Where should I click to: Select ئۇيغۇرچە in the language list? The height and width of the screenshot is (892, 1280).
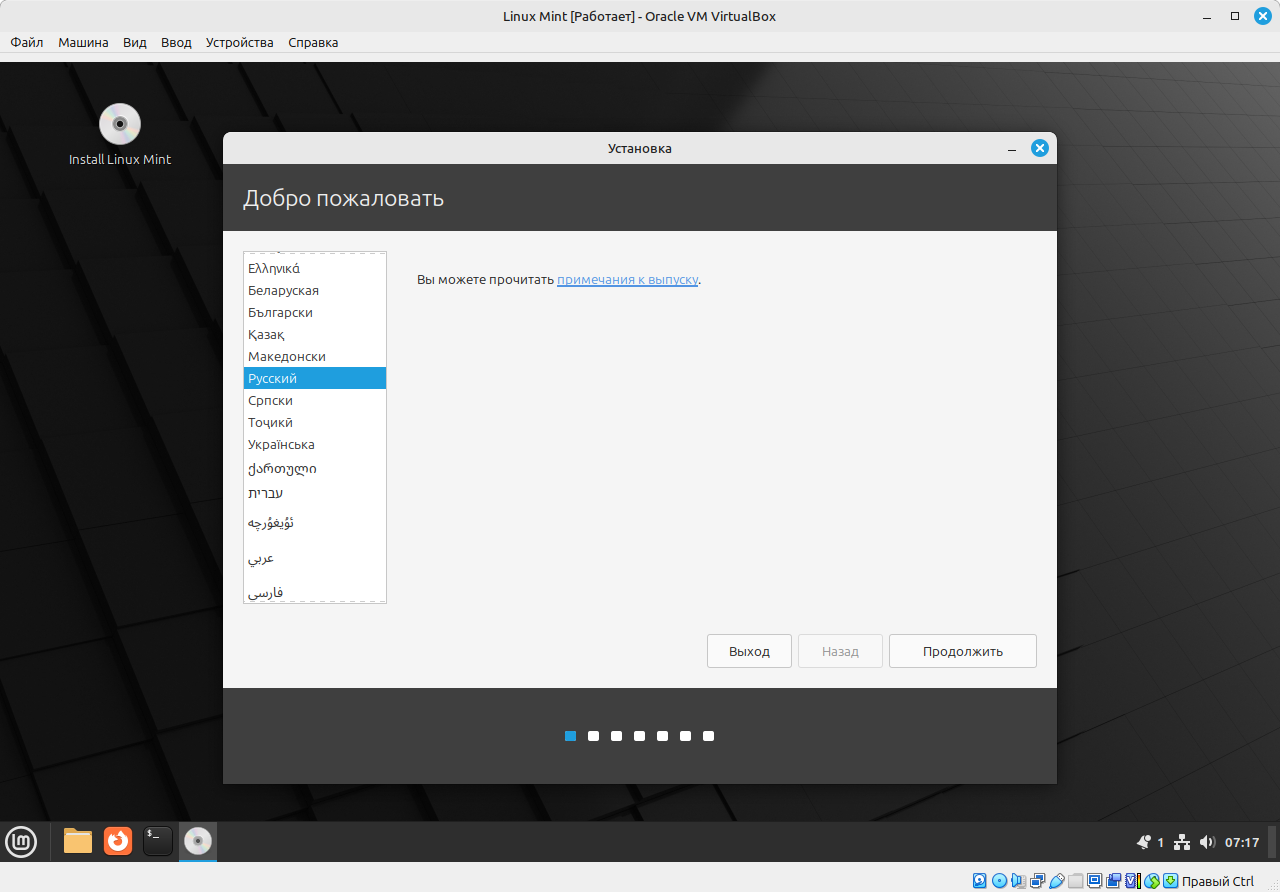tap(315, 523)
